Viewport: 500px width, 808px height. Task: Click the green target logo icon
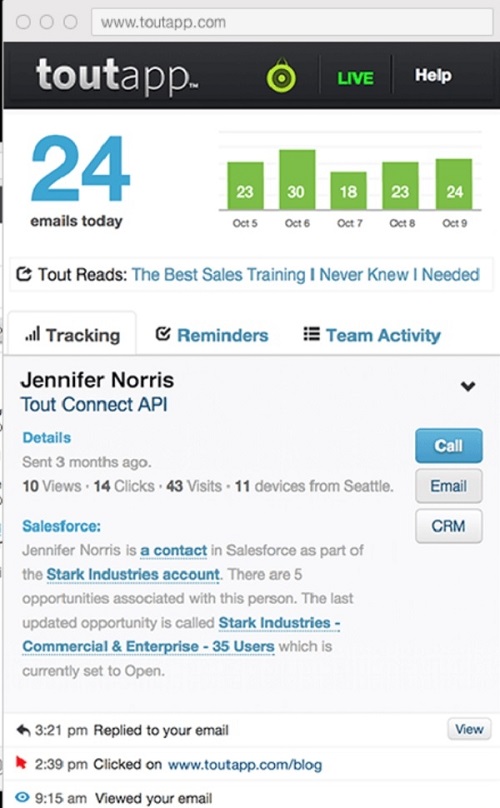[x=281, y=76]
